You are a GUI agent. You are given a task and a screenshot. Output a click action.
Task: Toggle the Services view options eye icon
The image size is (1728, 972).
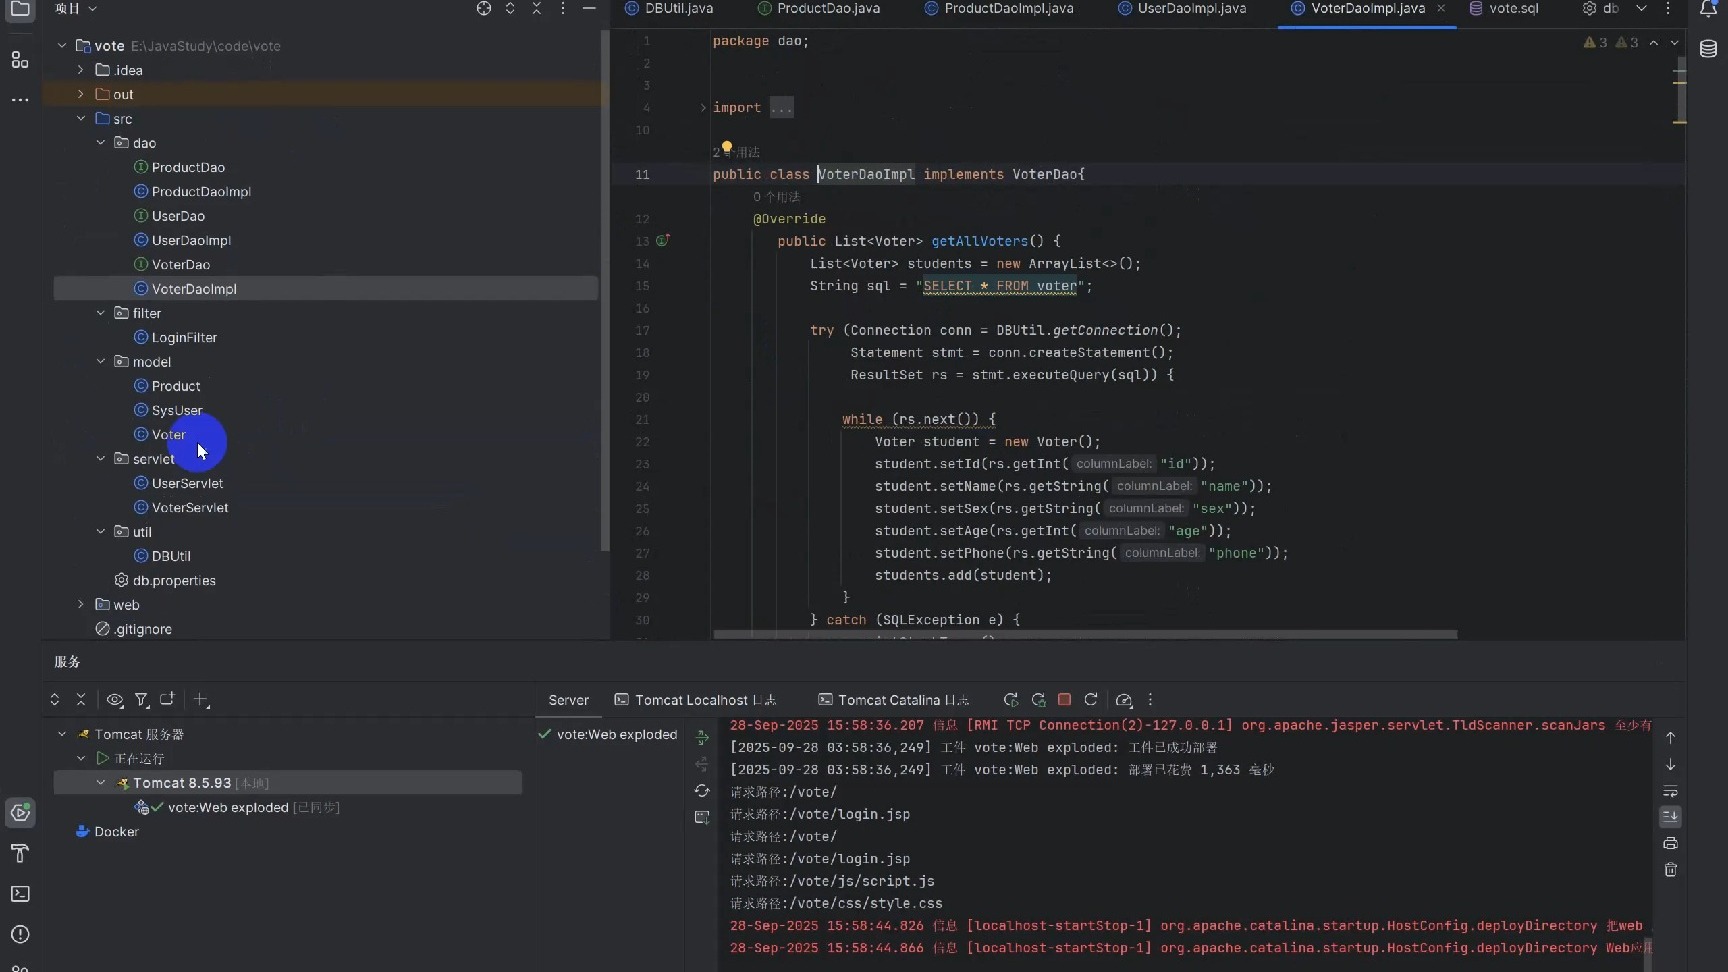point(115,700)
